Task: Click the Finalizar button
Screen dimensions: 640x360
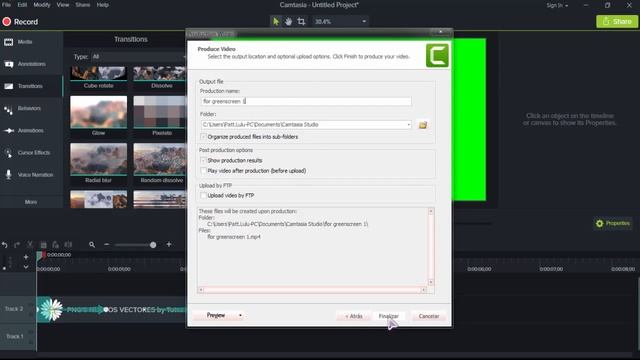Action: [389, 316]
